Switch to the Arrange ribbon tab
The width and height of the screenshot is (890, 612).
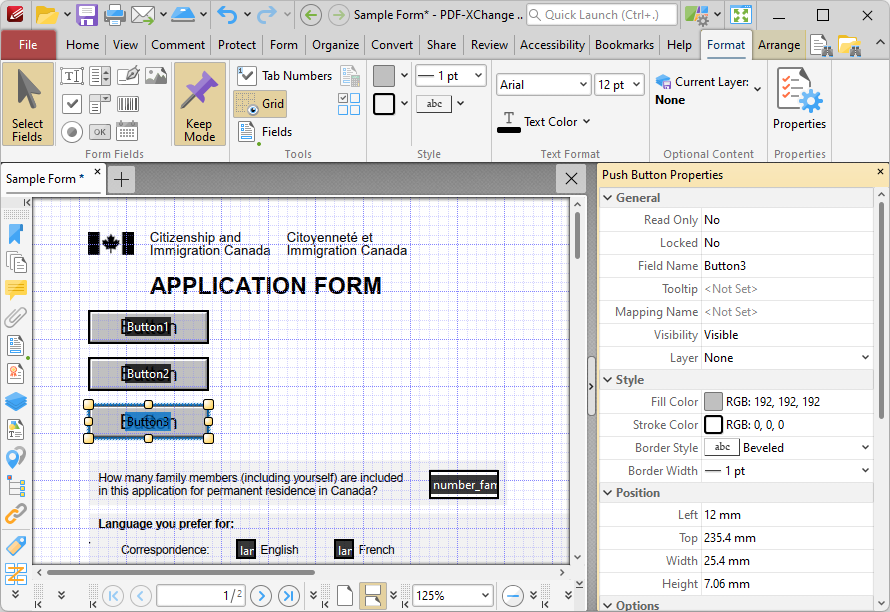point(779,45)
